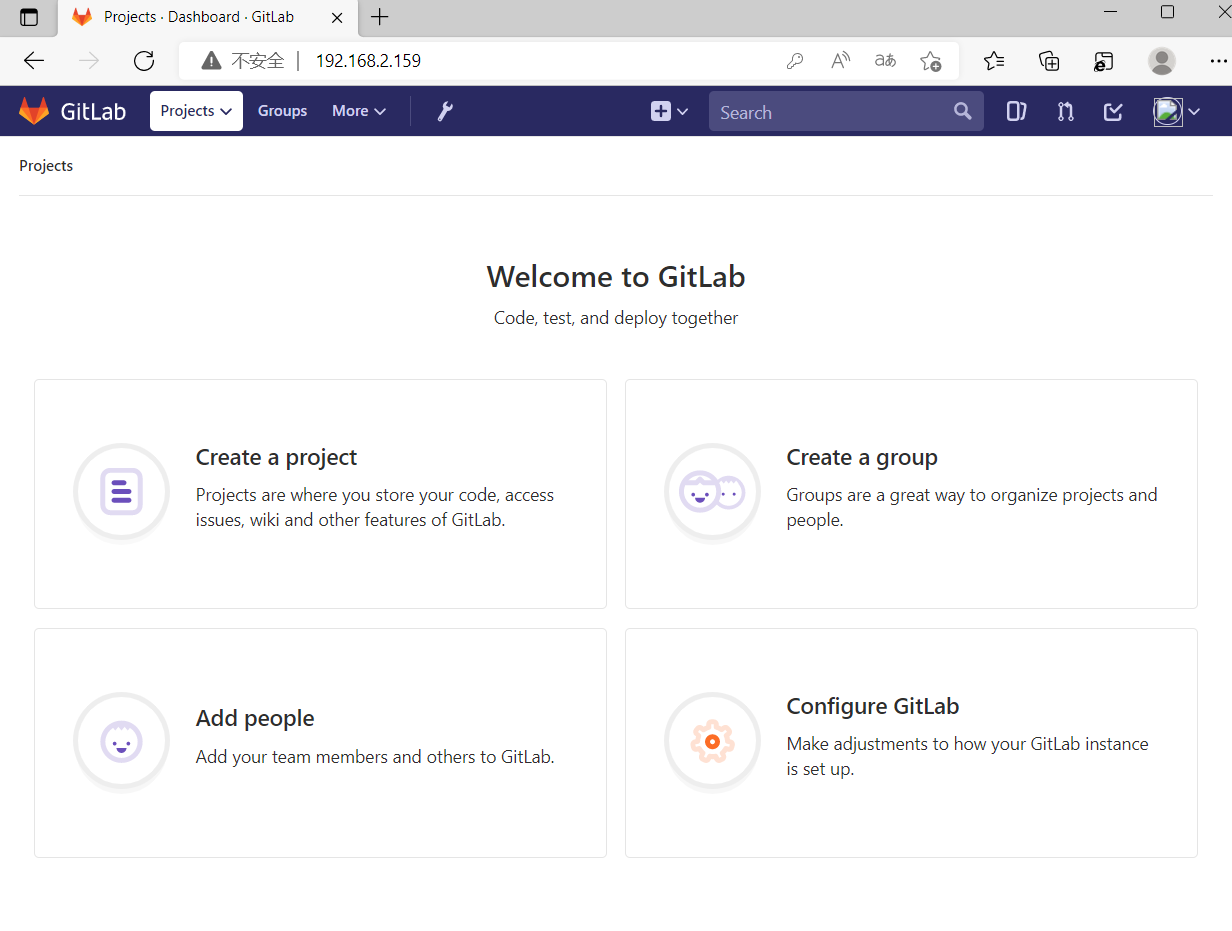Click the Add people face icon
The image size is (1232, 931).
[x=122, y=742]
